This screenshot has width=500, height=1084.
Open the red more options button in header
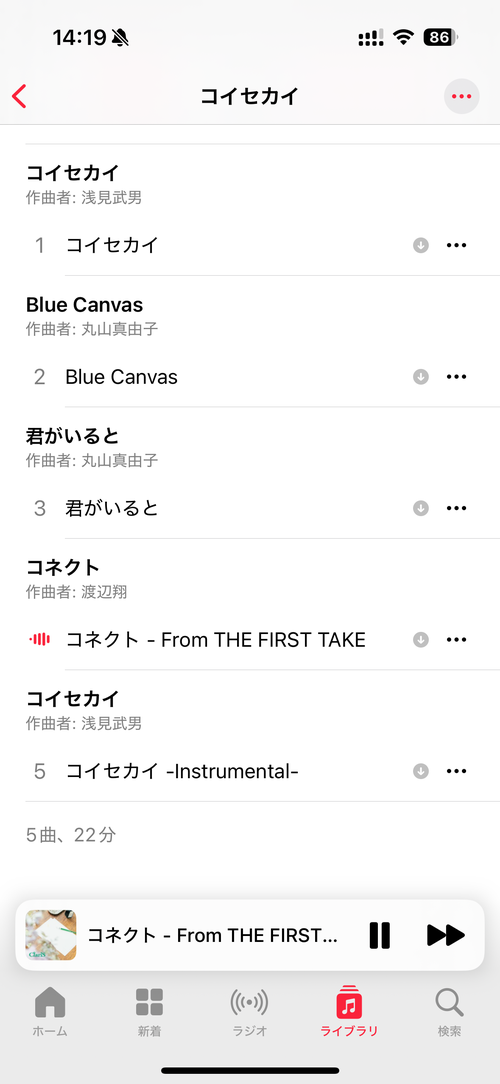click(x=461, y=97)
